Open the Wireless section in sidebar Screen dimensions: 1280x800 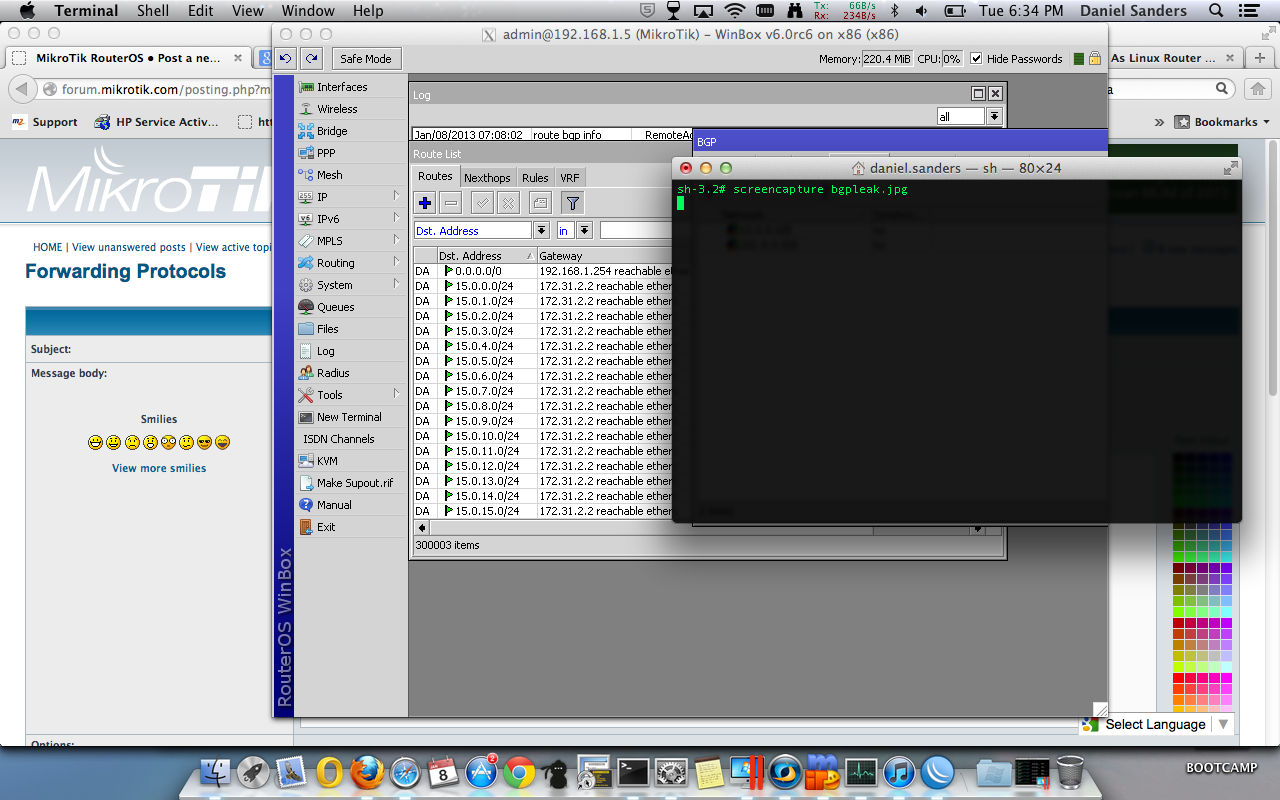coord(337,109)
